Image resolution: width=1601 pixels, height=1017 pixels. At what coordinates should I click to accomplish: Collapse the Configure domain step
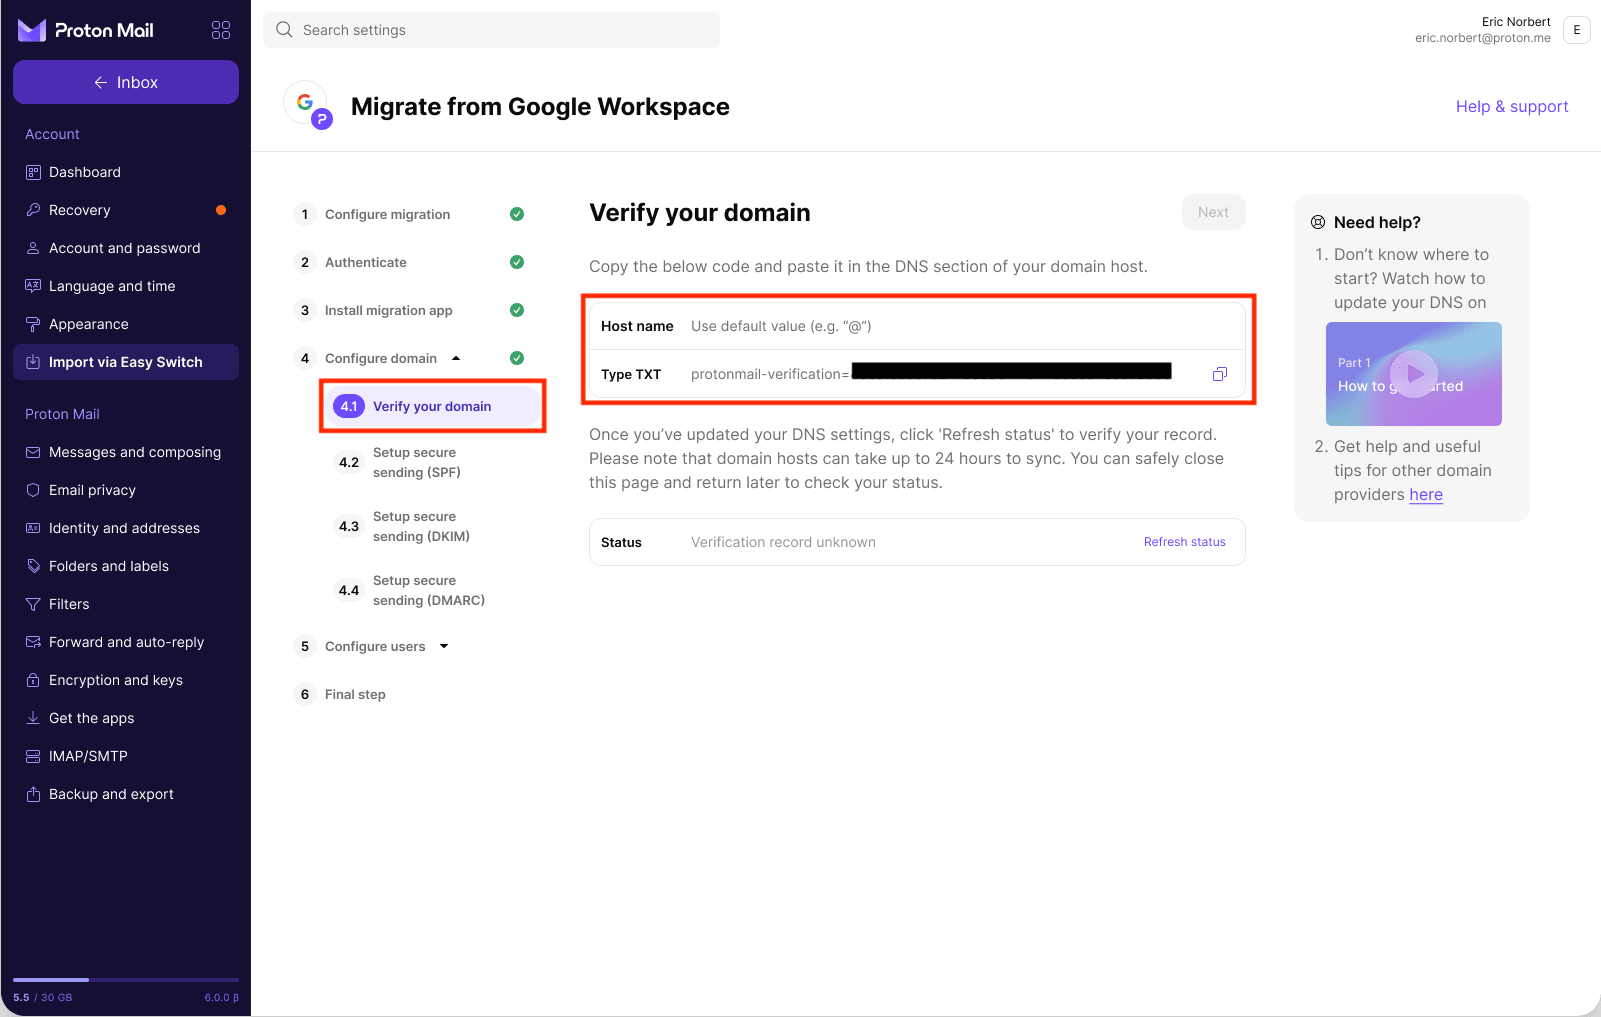coord(456,358)
